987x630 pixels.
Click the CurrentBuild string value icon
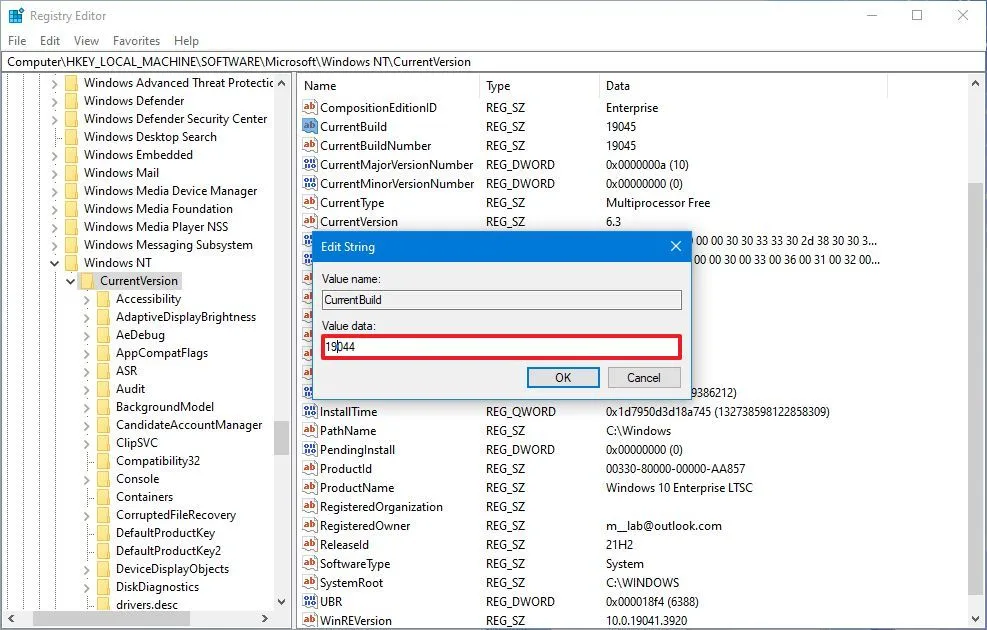click(310, 126)
